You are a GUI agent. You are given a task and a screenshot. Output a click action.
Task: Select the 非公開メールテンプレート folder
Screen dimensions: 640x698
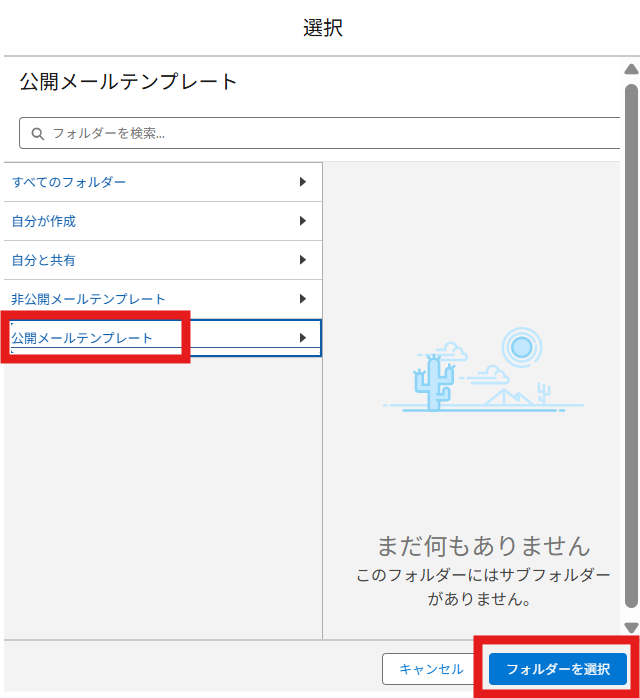tap(88, 299)
